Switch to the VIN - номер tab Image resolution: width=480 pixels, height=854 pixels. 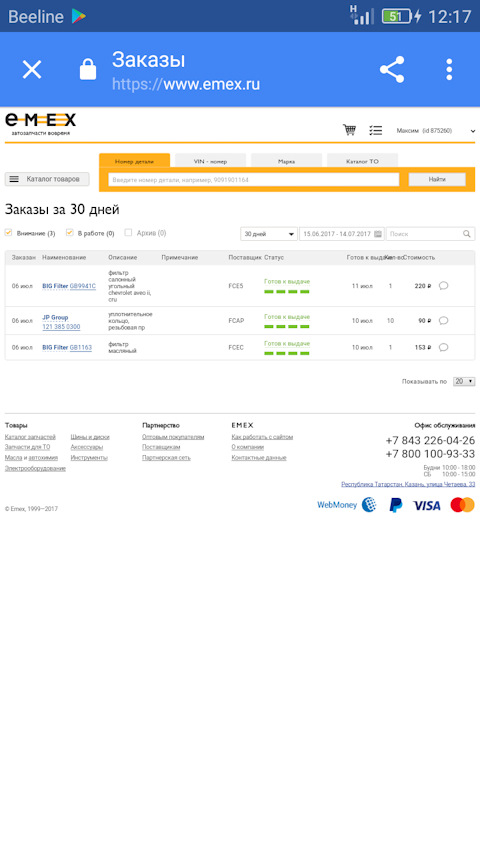[210, 161]
